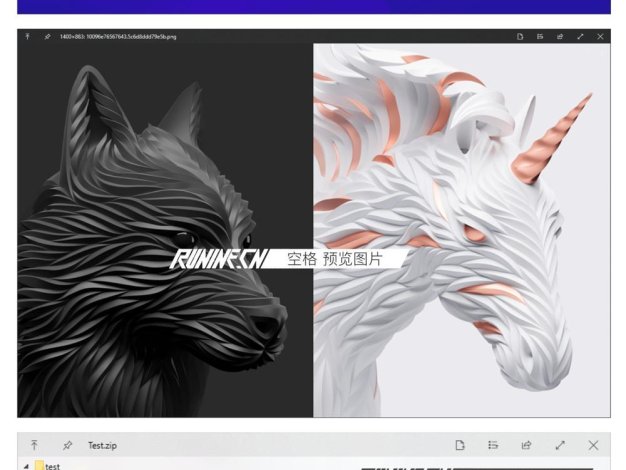Click the PNG filename in the dark title bar
The image size is (626, 470).
tap(118, 37)
